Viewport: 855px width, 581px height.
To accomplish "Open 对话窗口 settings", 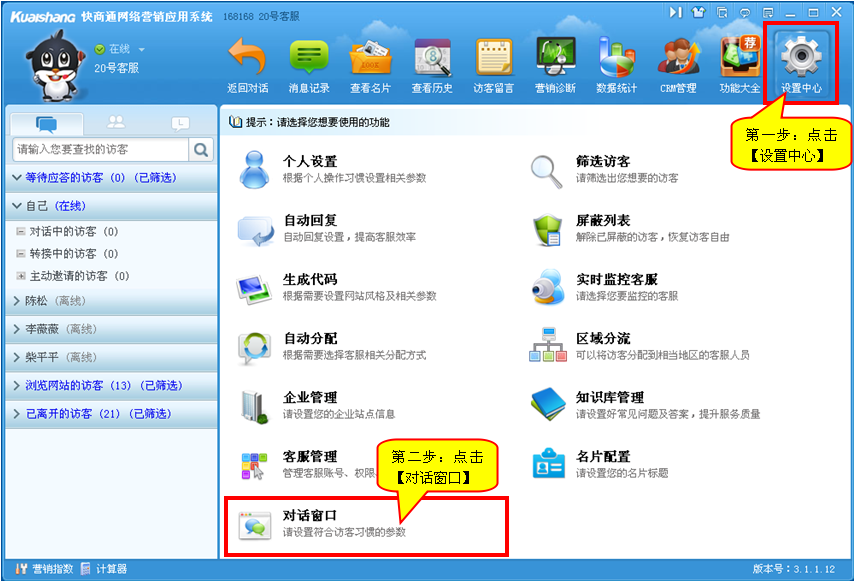I will (310, 523).
